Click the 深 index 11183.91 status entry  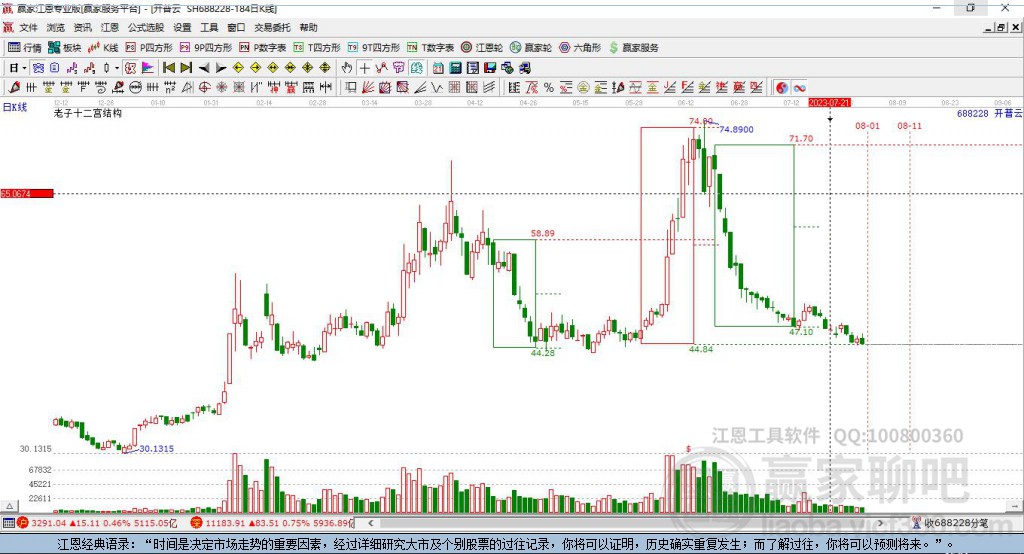[272, 523]
